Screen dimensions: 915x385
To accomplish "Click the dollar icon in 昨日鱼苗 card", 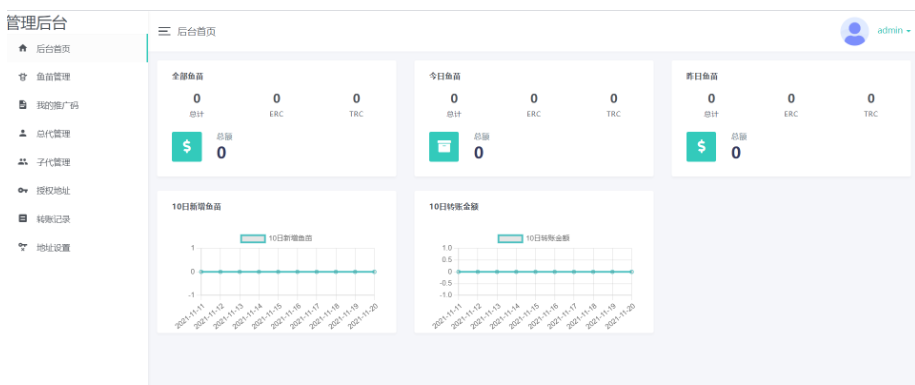I will pos(701,146).
